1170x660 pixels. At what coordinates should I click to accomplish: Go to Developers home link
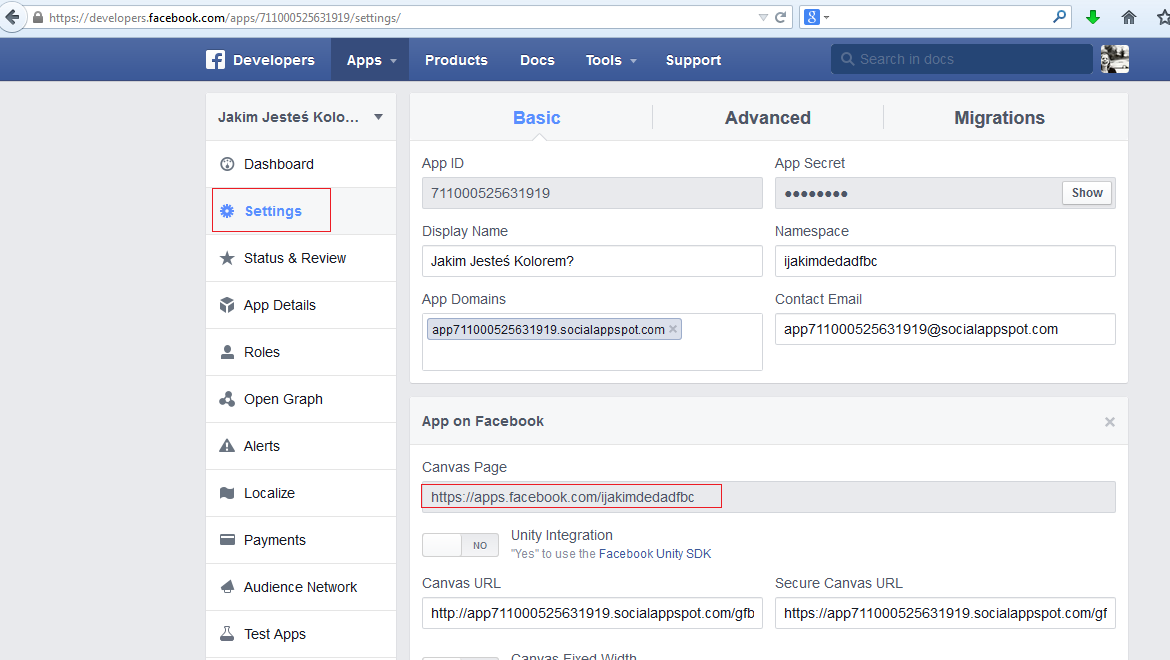(274, 60)
